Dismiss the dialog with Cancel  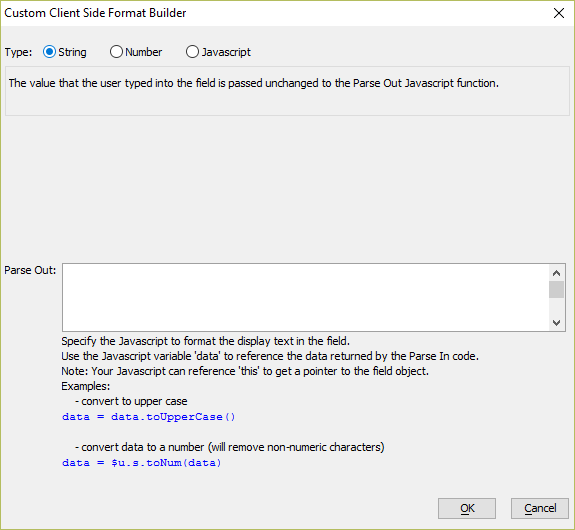pyautogui.click(x=540, y=508)
